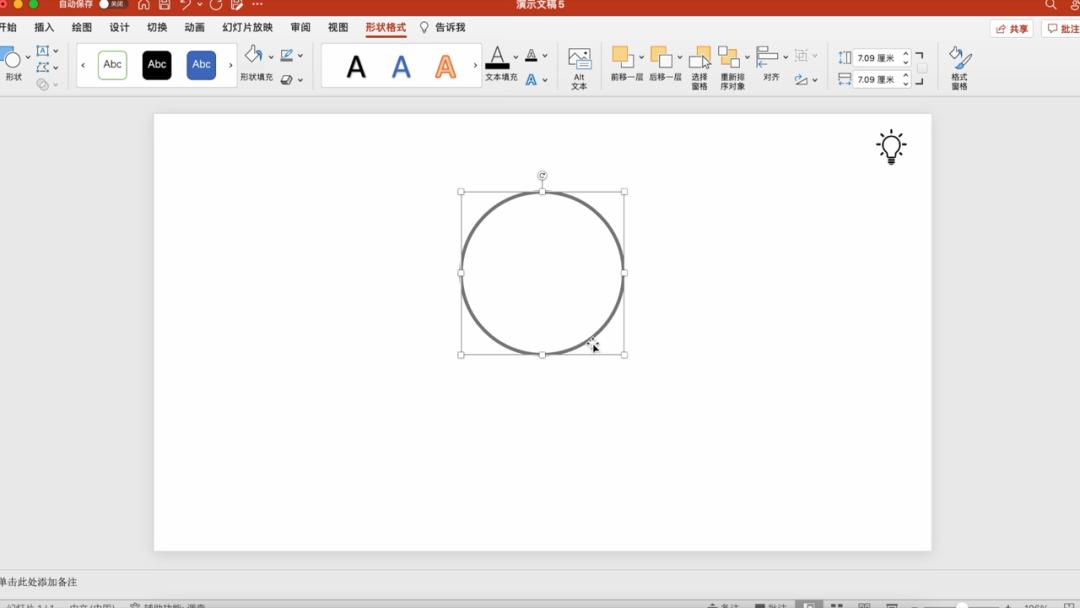This screenshot has height=608, width=1080.
Task: Open the 绘图 tab
Action: click(81, 28)
